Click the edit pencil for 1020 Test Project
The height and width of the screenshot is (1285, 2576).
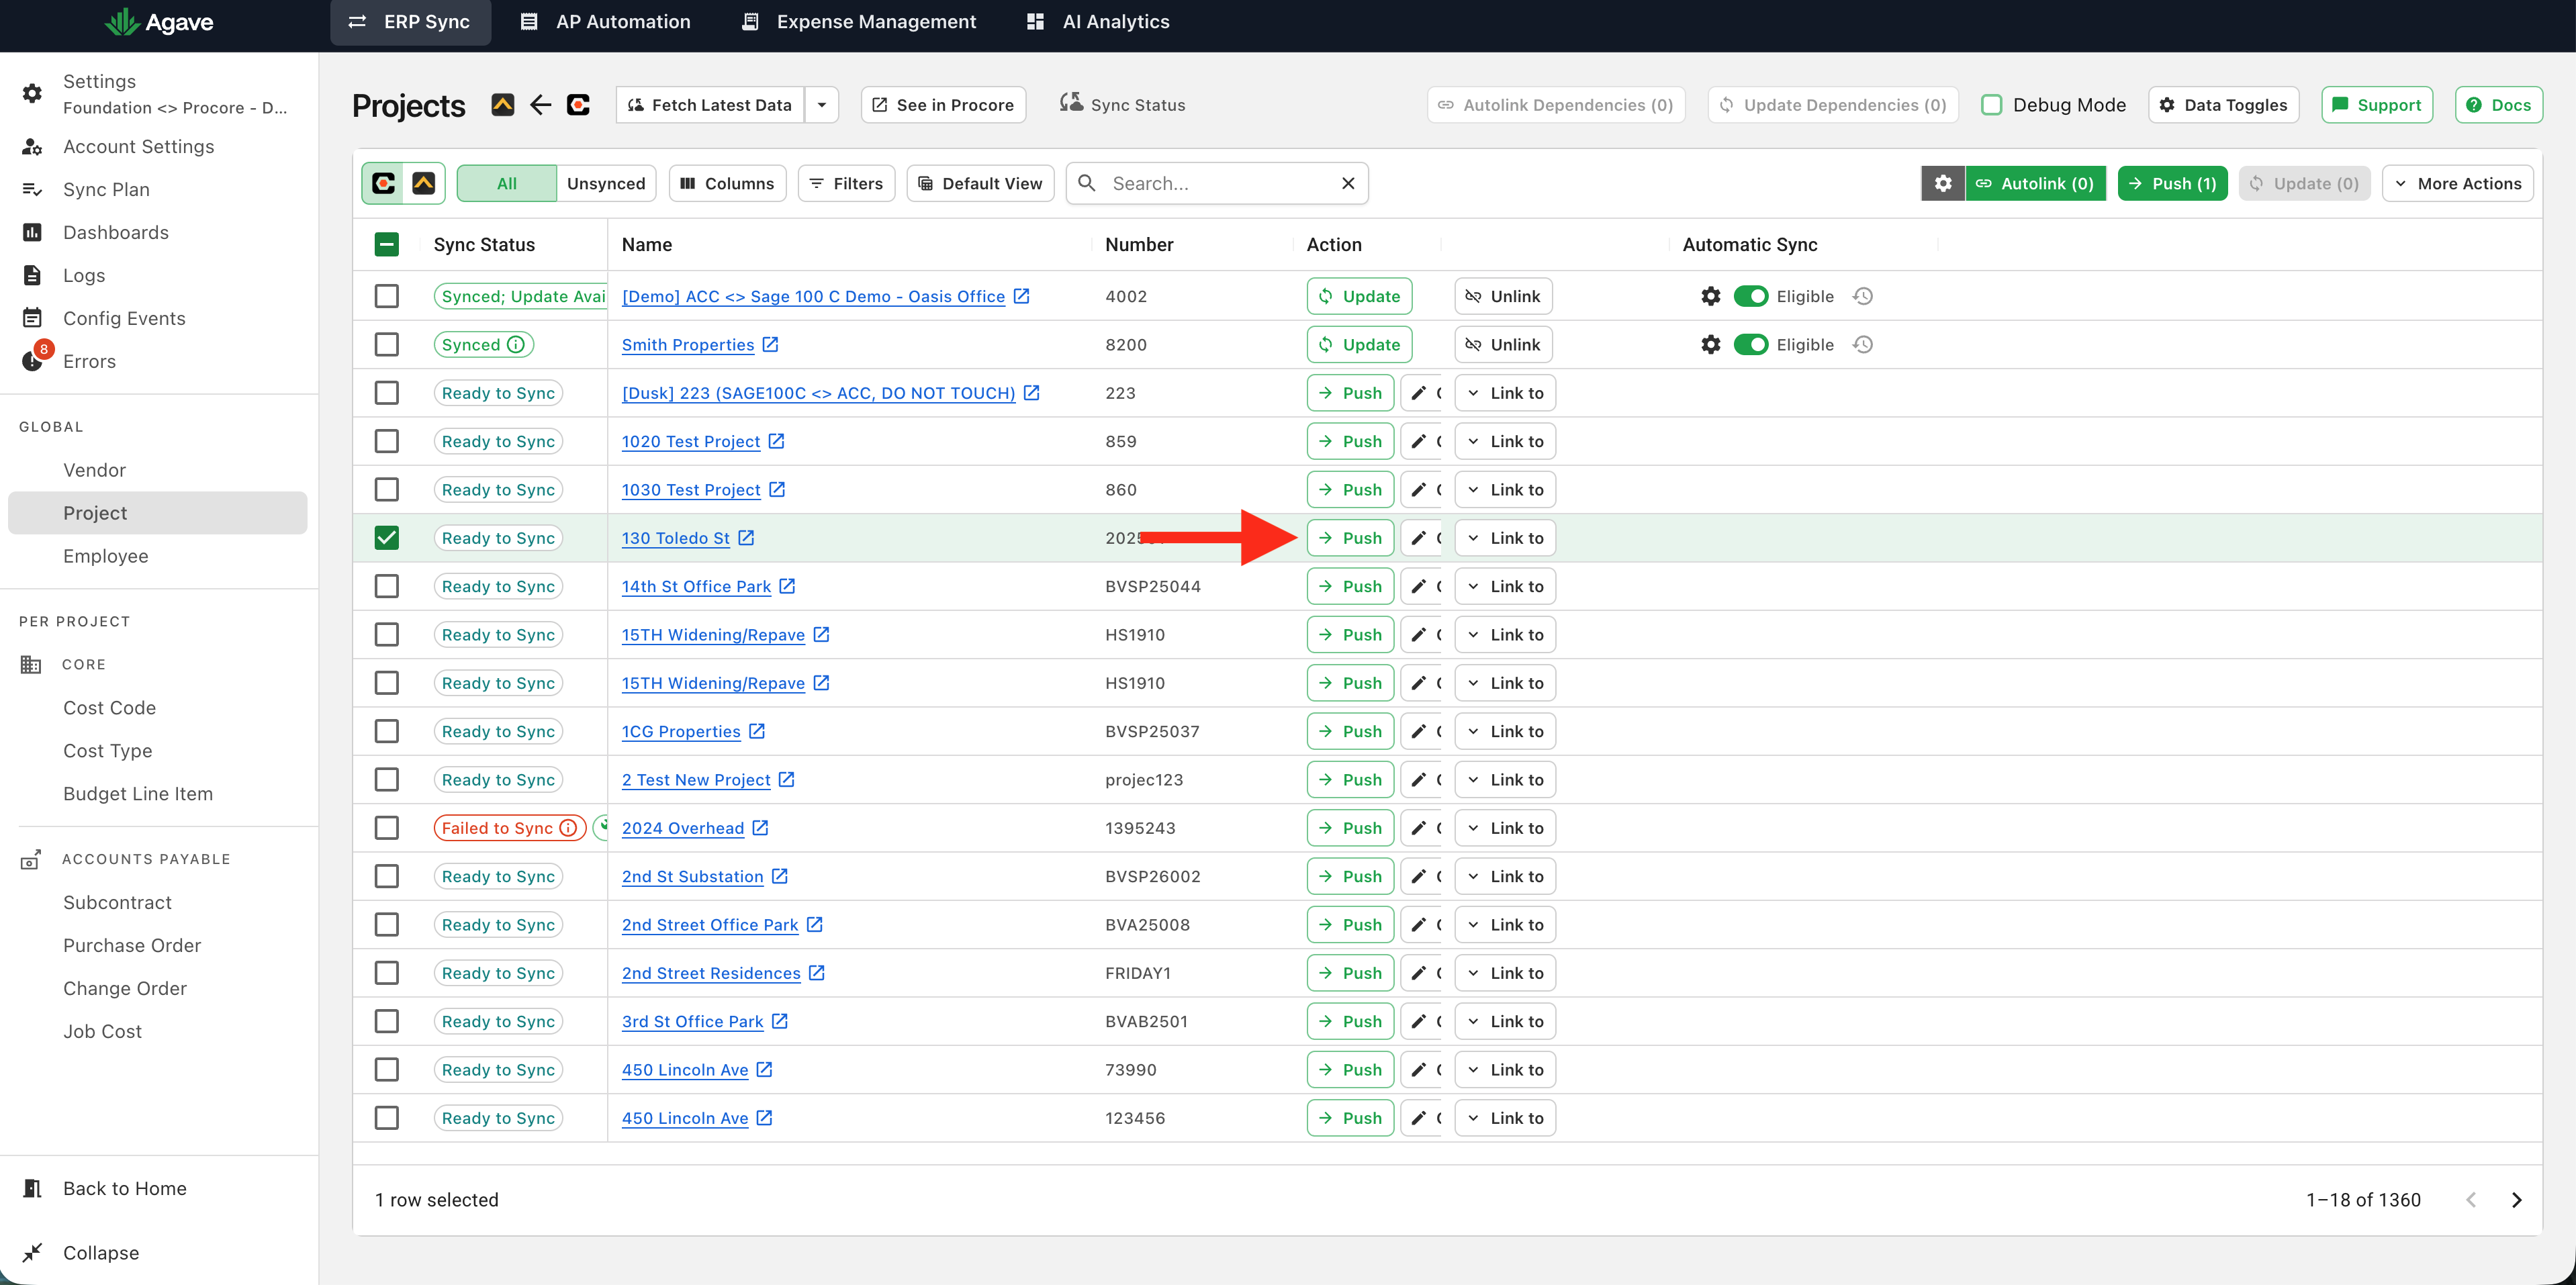click(1418, 441)
